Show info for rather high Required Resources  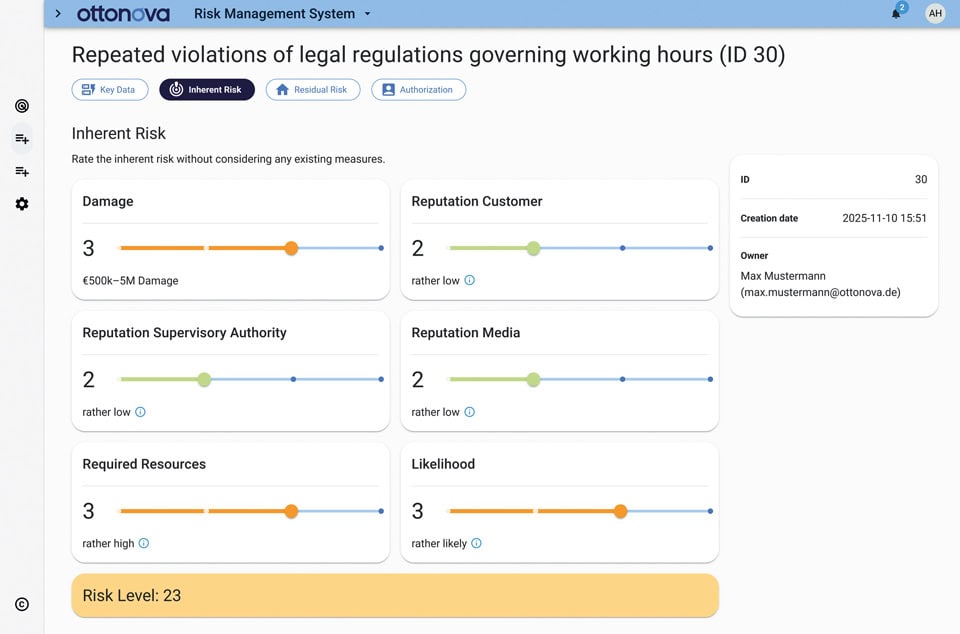[x=143, y=543]
